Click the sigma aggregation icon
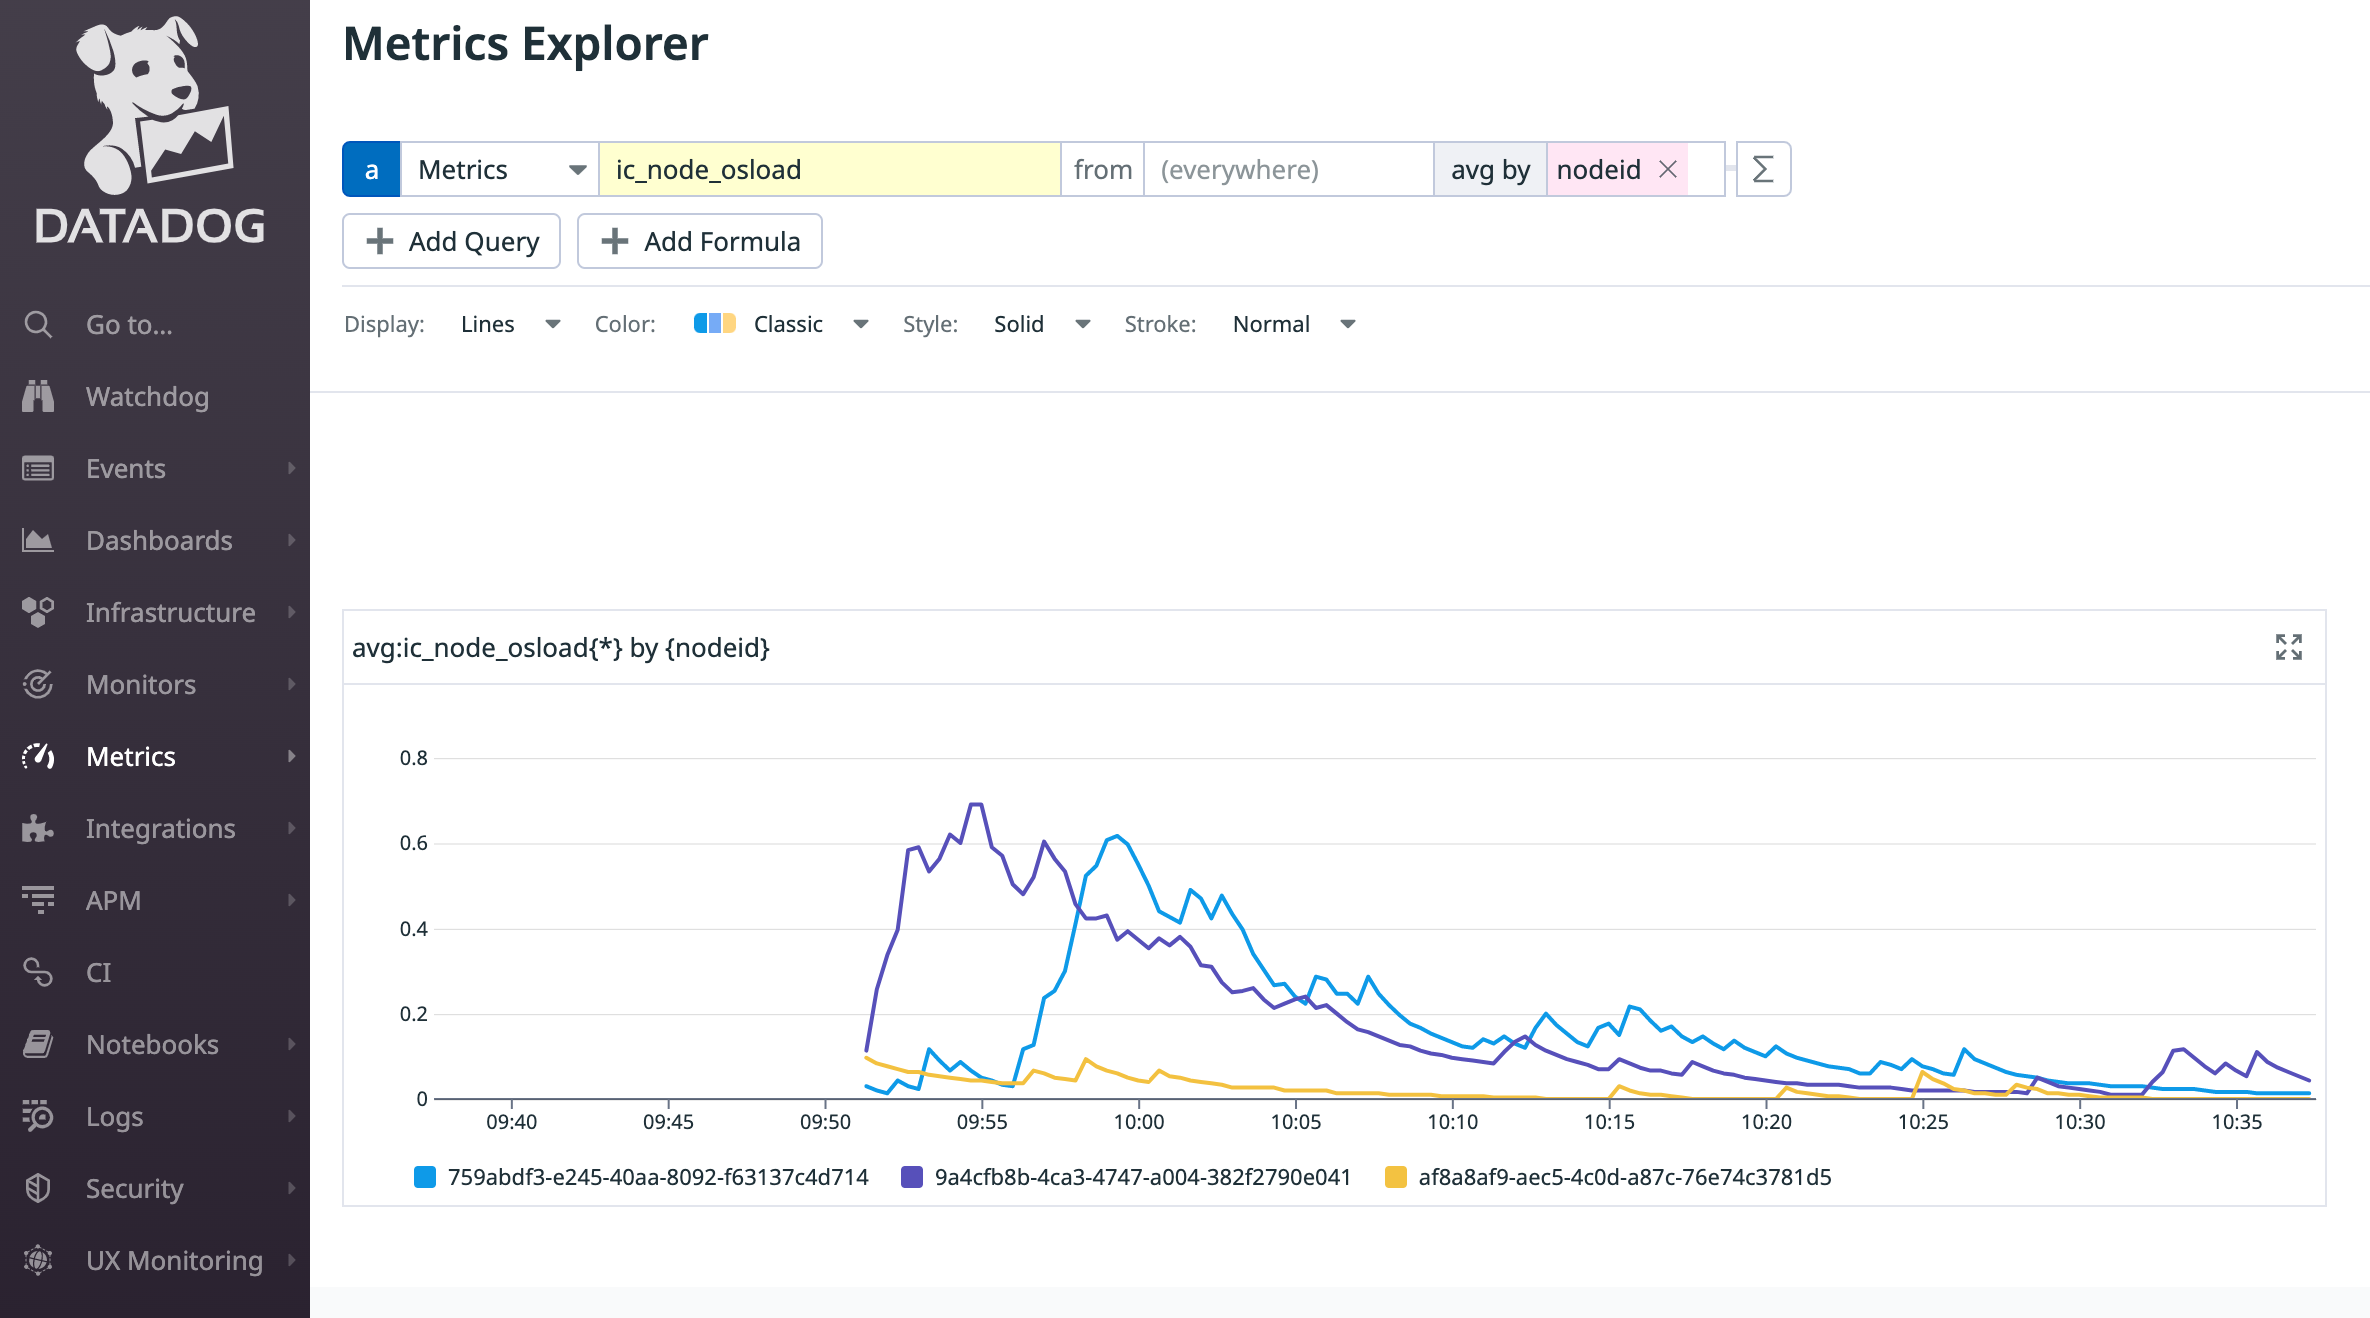The image size is (2370, 1318). (x=1761, y=169)
